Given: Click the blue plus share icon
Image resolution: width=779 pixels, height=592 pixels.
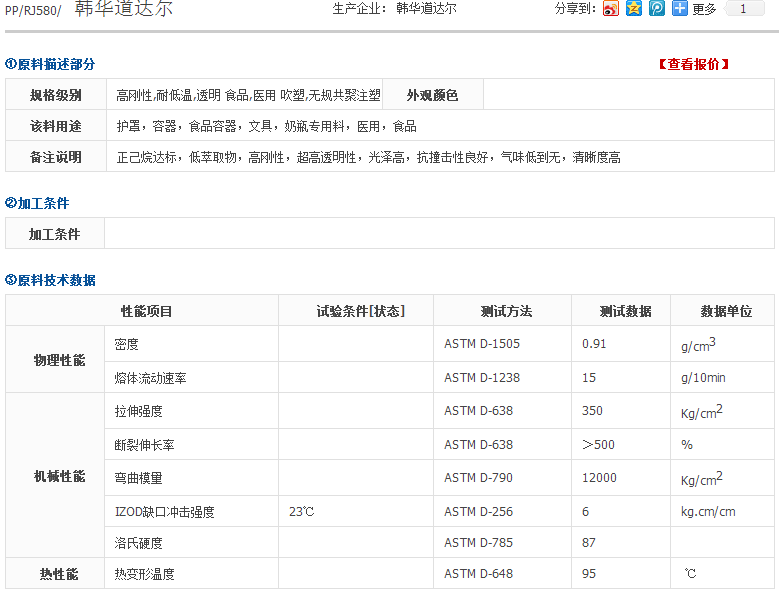Looking at the screenshot, I should [680, 9].
